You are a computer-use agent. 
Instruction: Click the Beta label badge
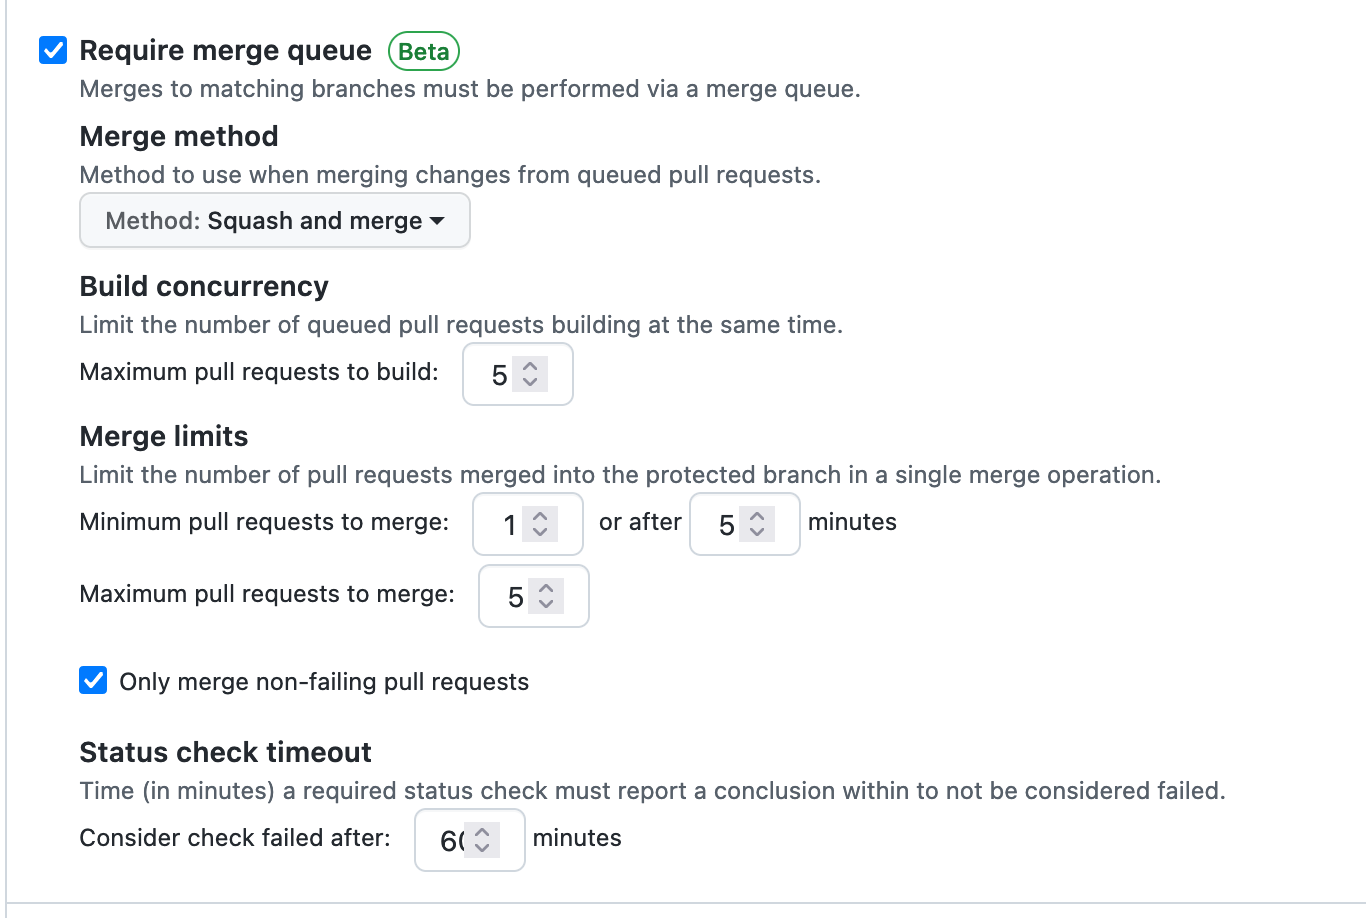click(x=423, y=51)
